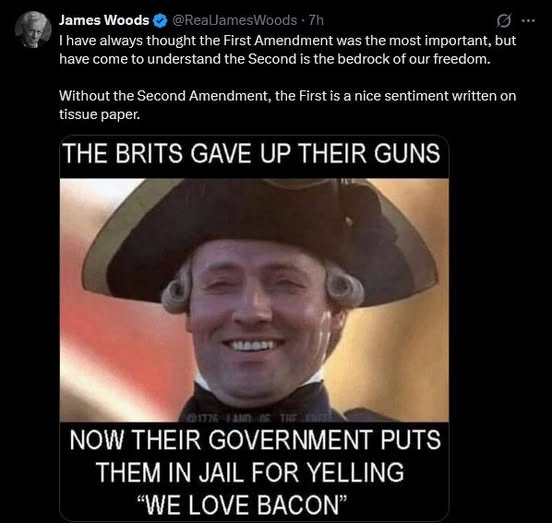Open the @RealJamesWoods handle link
Viewport: 552px width, 523px height.
coord(234,20)
